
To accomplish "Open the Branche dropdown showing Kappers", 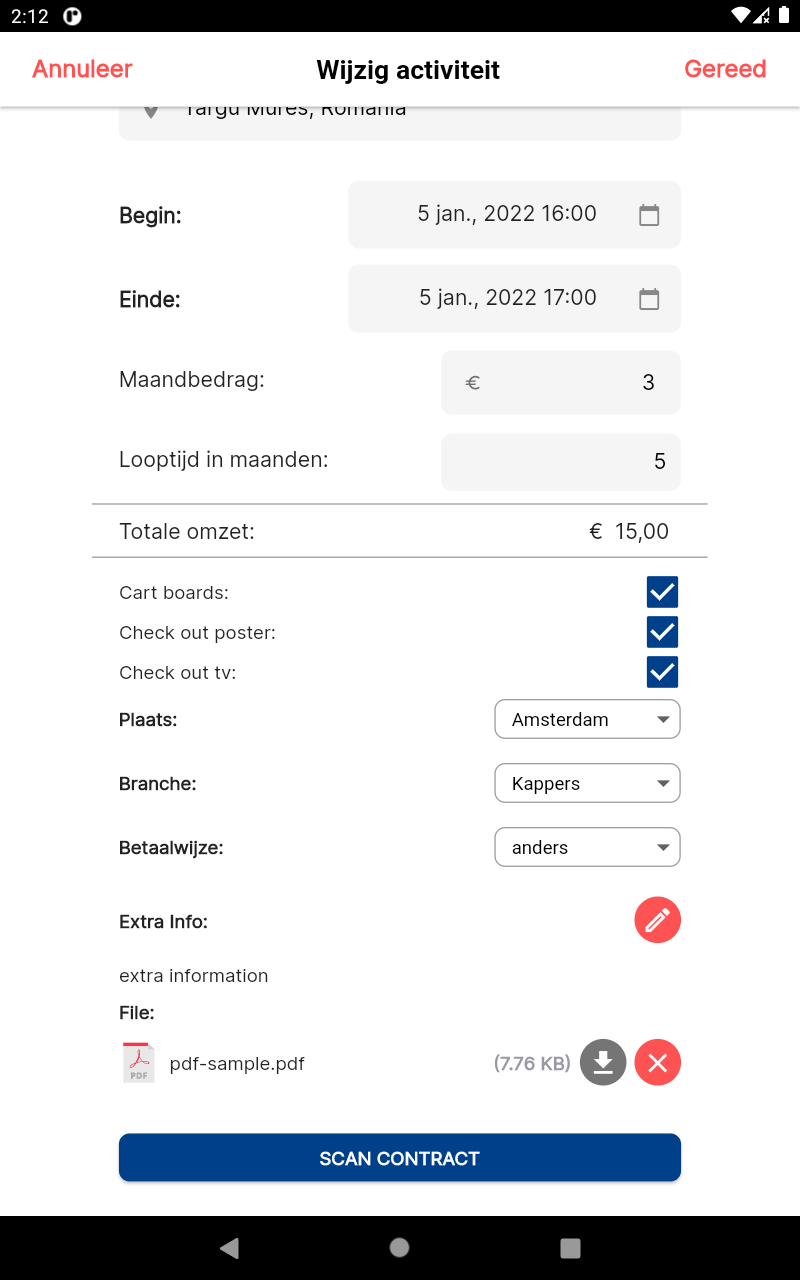I will [587, 783].
